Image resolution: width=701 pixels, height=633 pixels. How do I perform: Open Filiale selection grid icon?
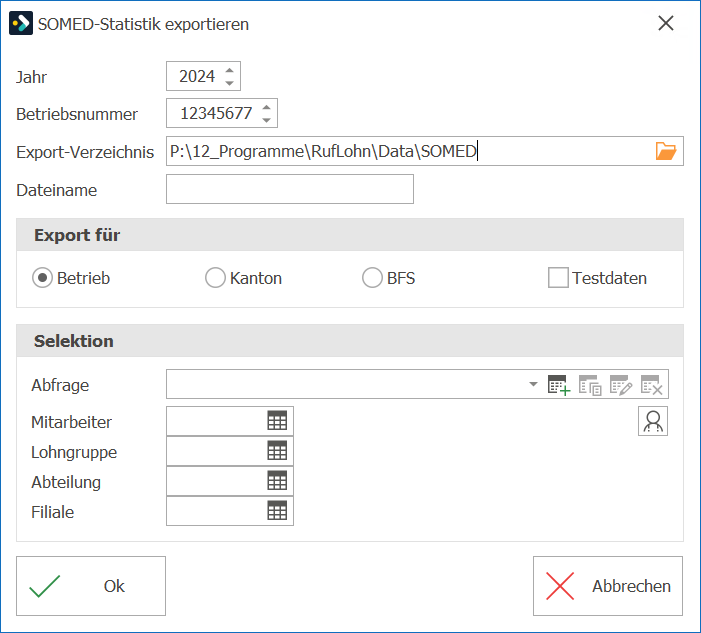(277, 511)
